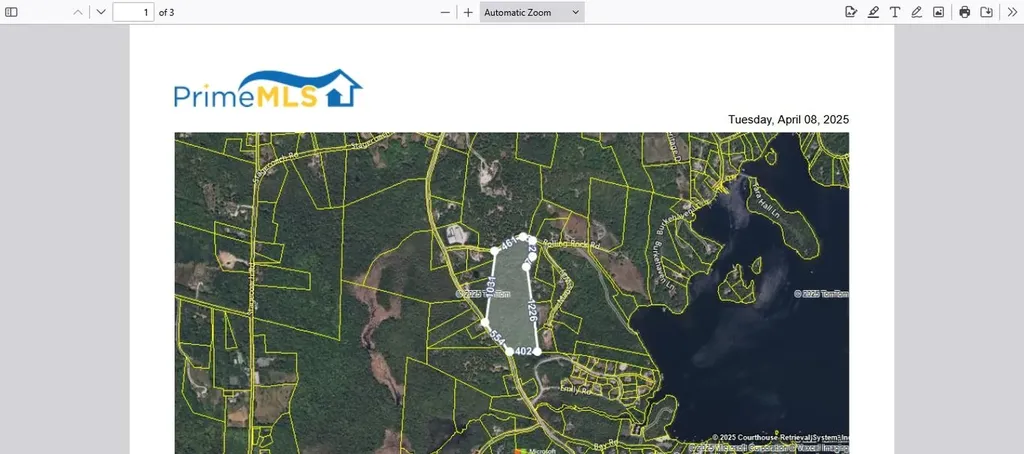Image resolution: width=1024 pixels, height=454 pixels.
Task: Click the 461 boundary label on map
Action: [508, 243]
